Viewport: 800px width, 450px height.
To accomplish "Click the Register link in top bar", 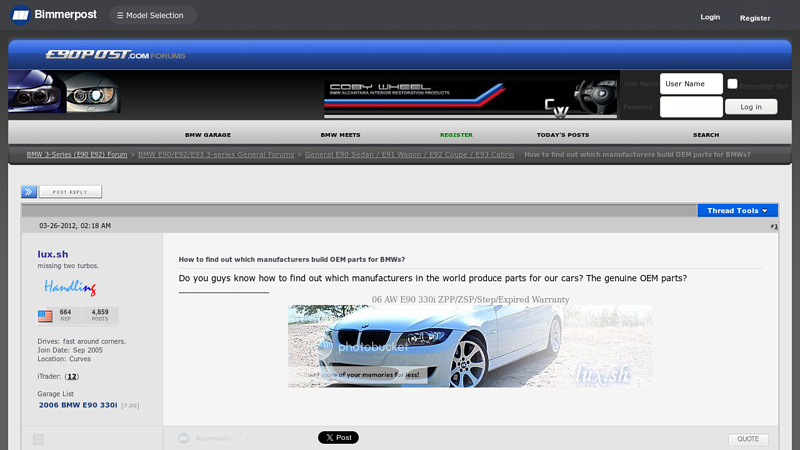I will coord(755,18).
